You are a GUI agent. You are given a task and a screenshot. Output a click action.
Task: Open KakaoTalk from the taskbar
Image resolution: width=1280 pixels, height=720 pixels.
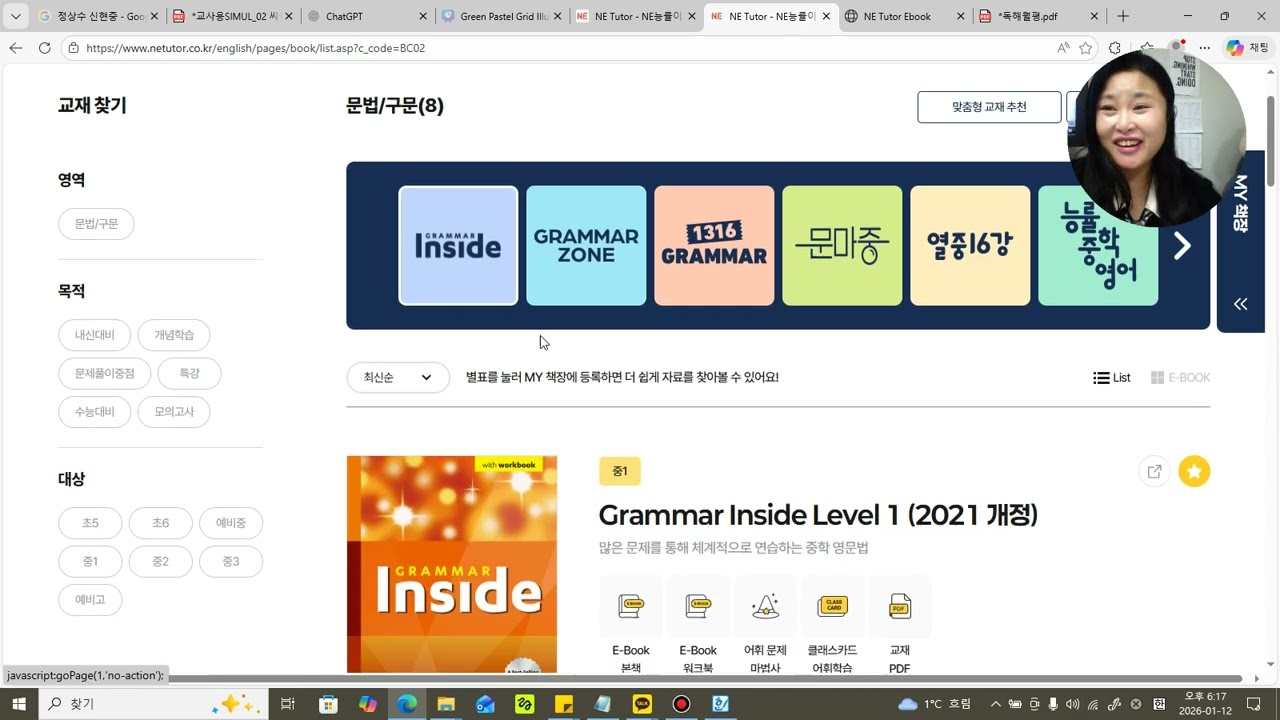[642, 704]
